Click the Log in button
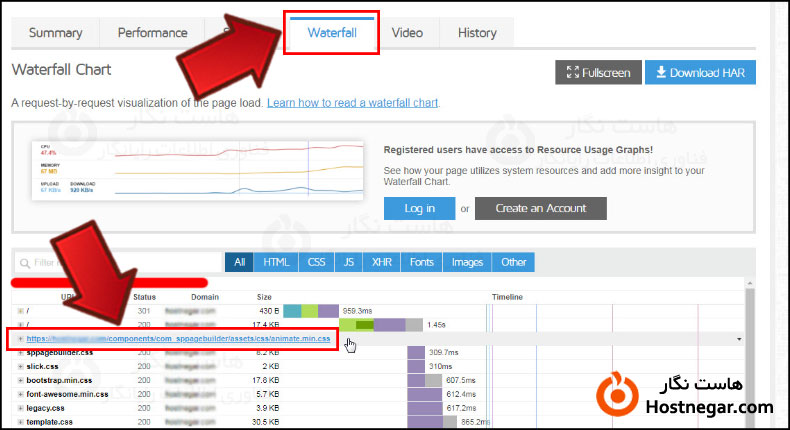This screenshot has width=790, height=430. pos(419,208)
